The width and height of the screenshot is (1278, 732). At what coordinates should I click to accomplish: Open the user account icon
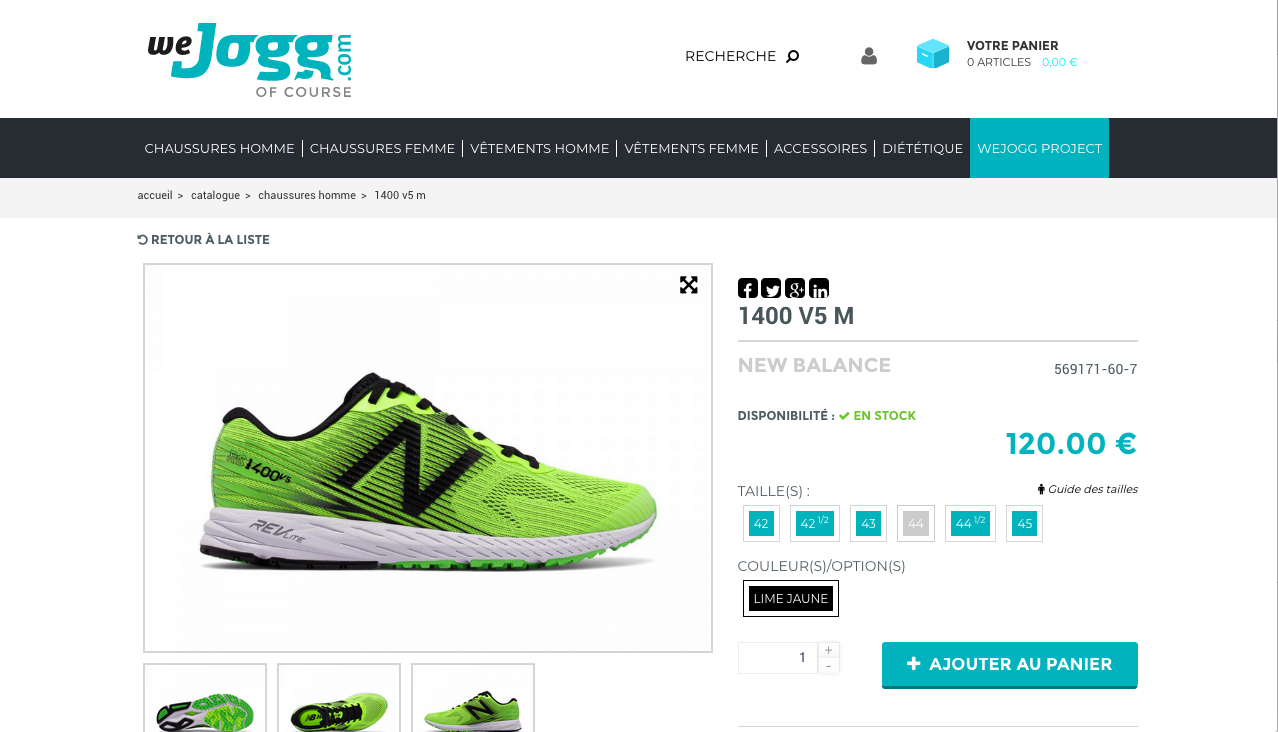[x=869, y=56]
